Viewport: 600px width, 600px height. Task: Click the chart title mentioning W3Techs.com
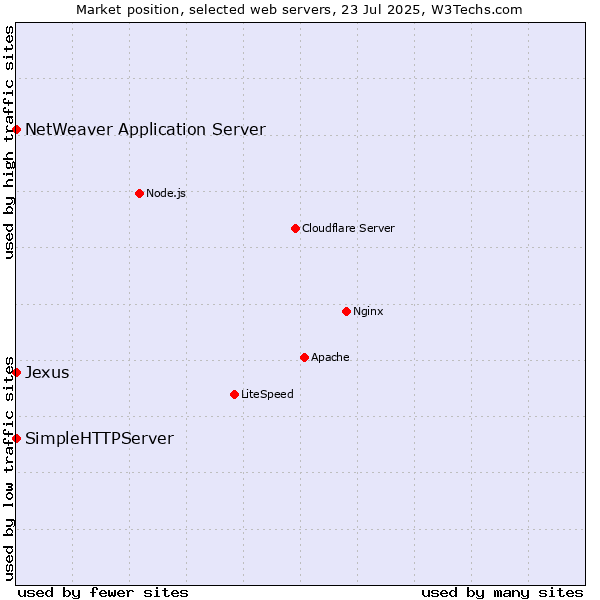[299, 10]
